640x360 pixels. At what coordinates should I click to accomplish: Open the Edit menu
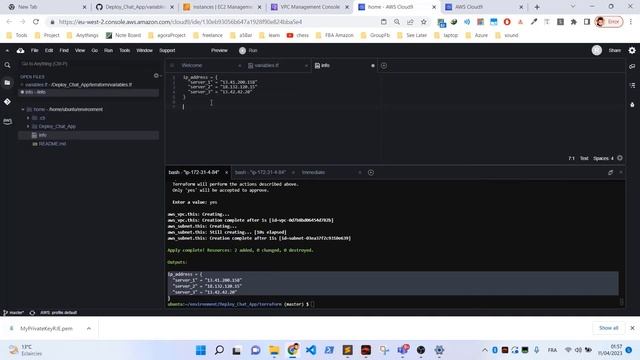(49, 51)
